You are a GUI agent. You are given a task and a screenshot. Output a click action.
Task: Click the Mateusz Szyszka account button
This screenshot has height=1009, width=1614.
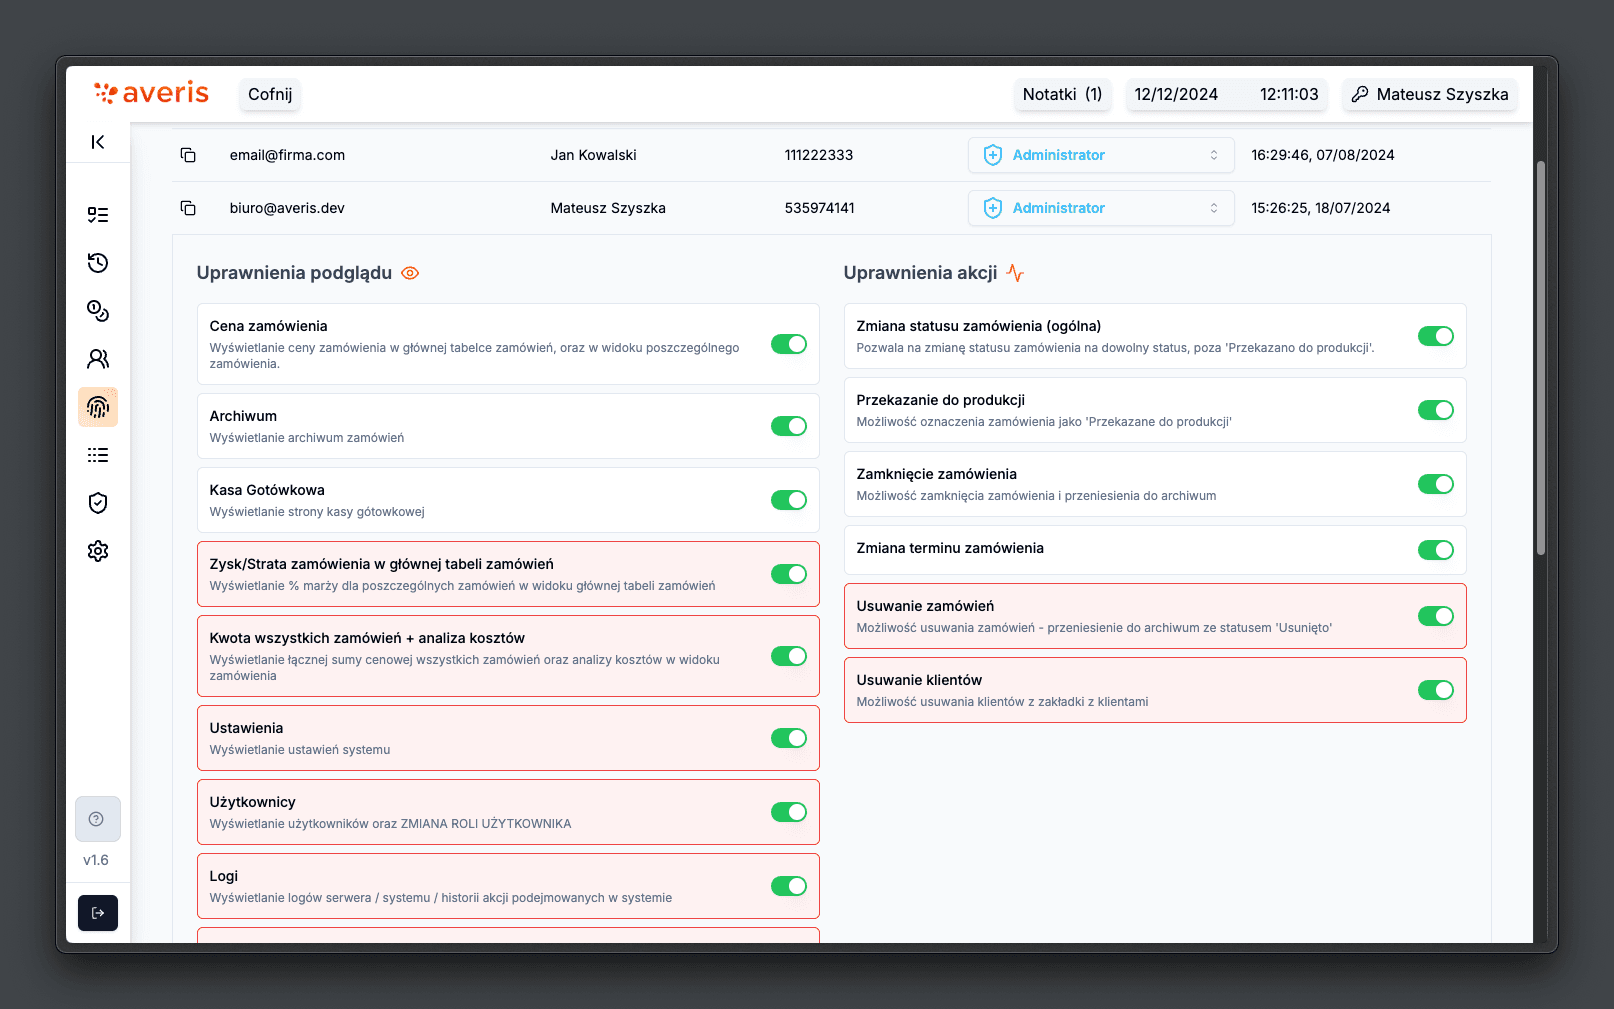pos(1430,94)
